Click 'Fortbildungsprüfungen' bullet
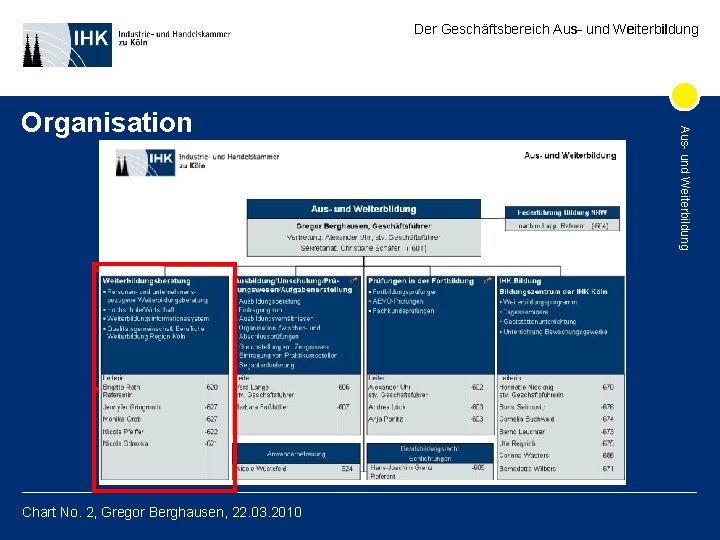This screenshot has height=540, width=720. pos(403,292)
